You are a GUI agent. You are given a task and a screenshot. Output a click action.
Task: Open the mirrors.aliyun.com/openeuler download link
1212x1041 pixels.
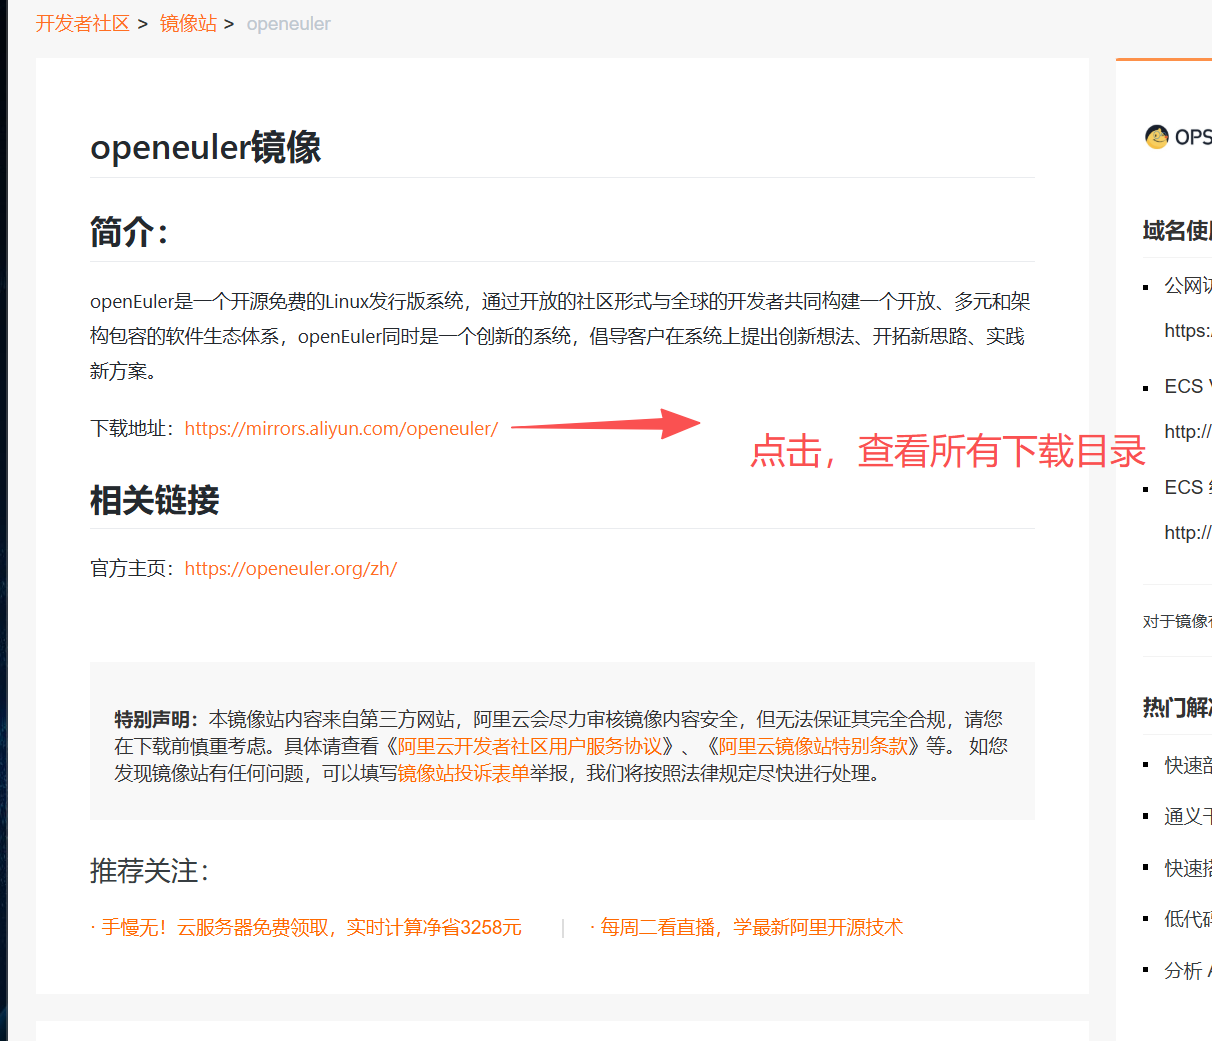(x=341, y=428)
